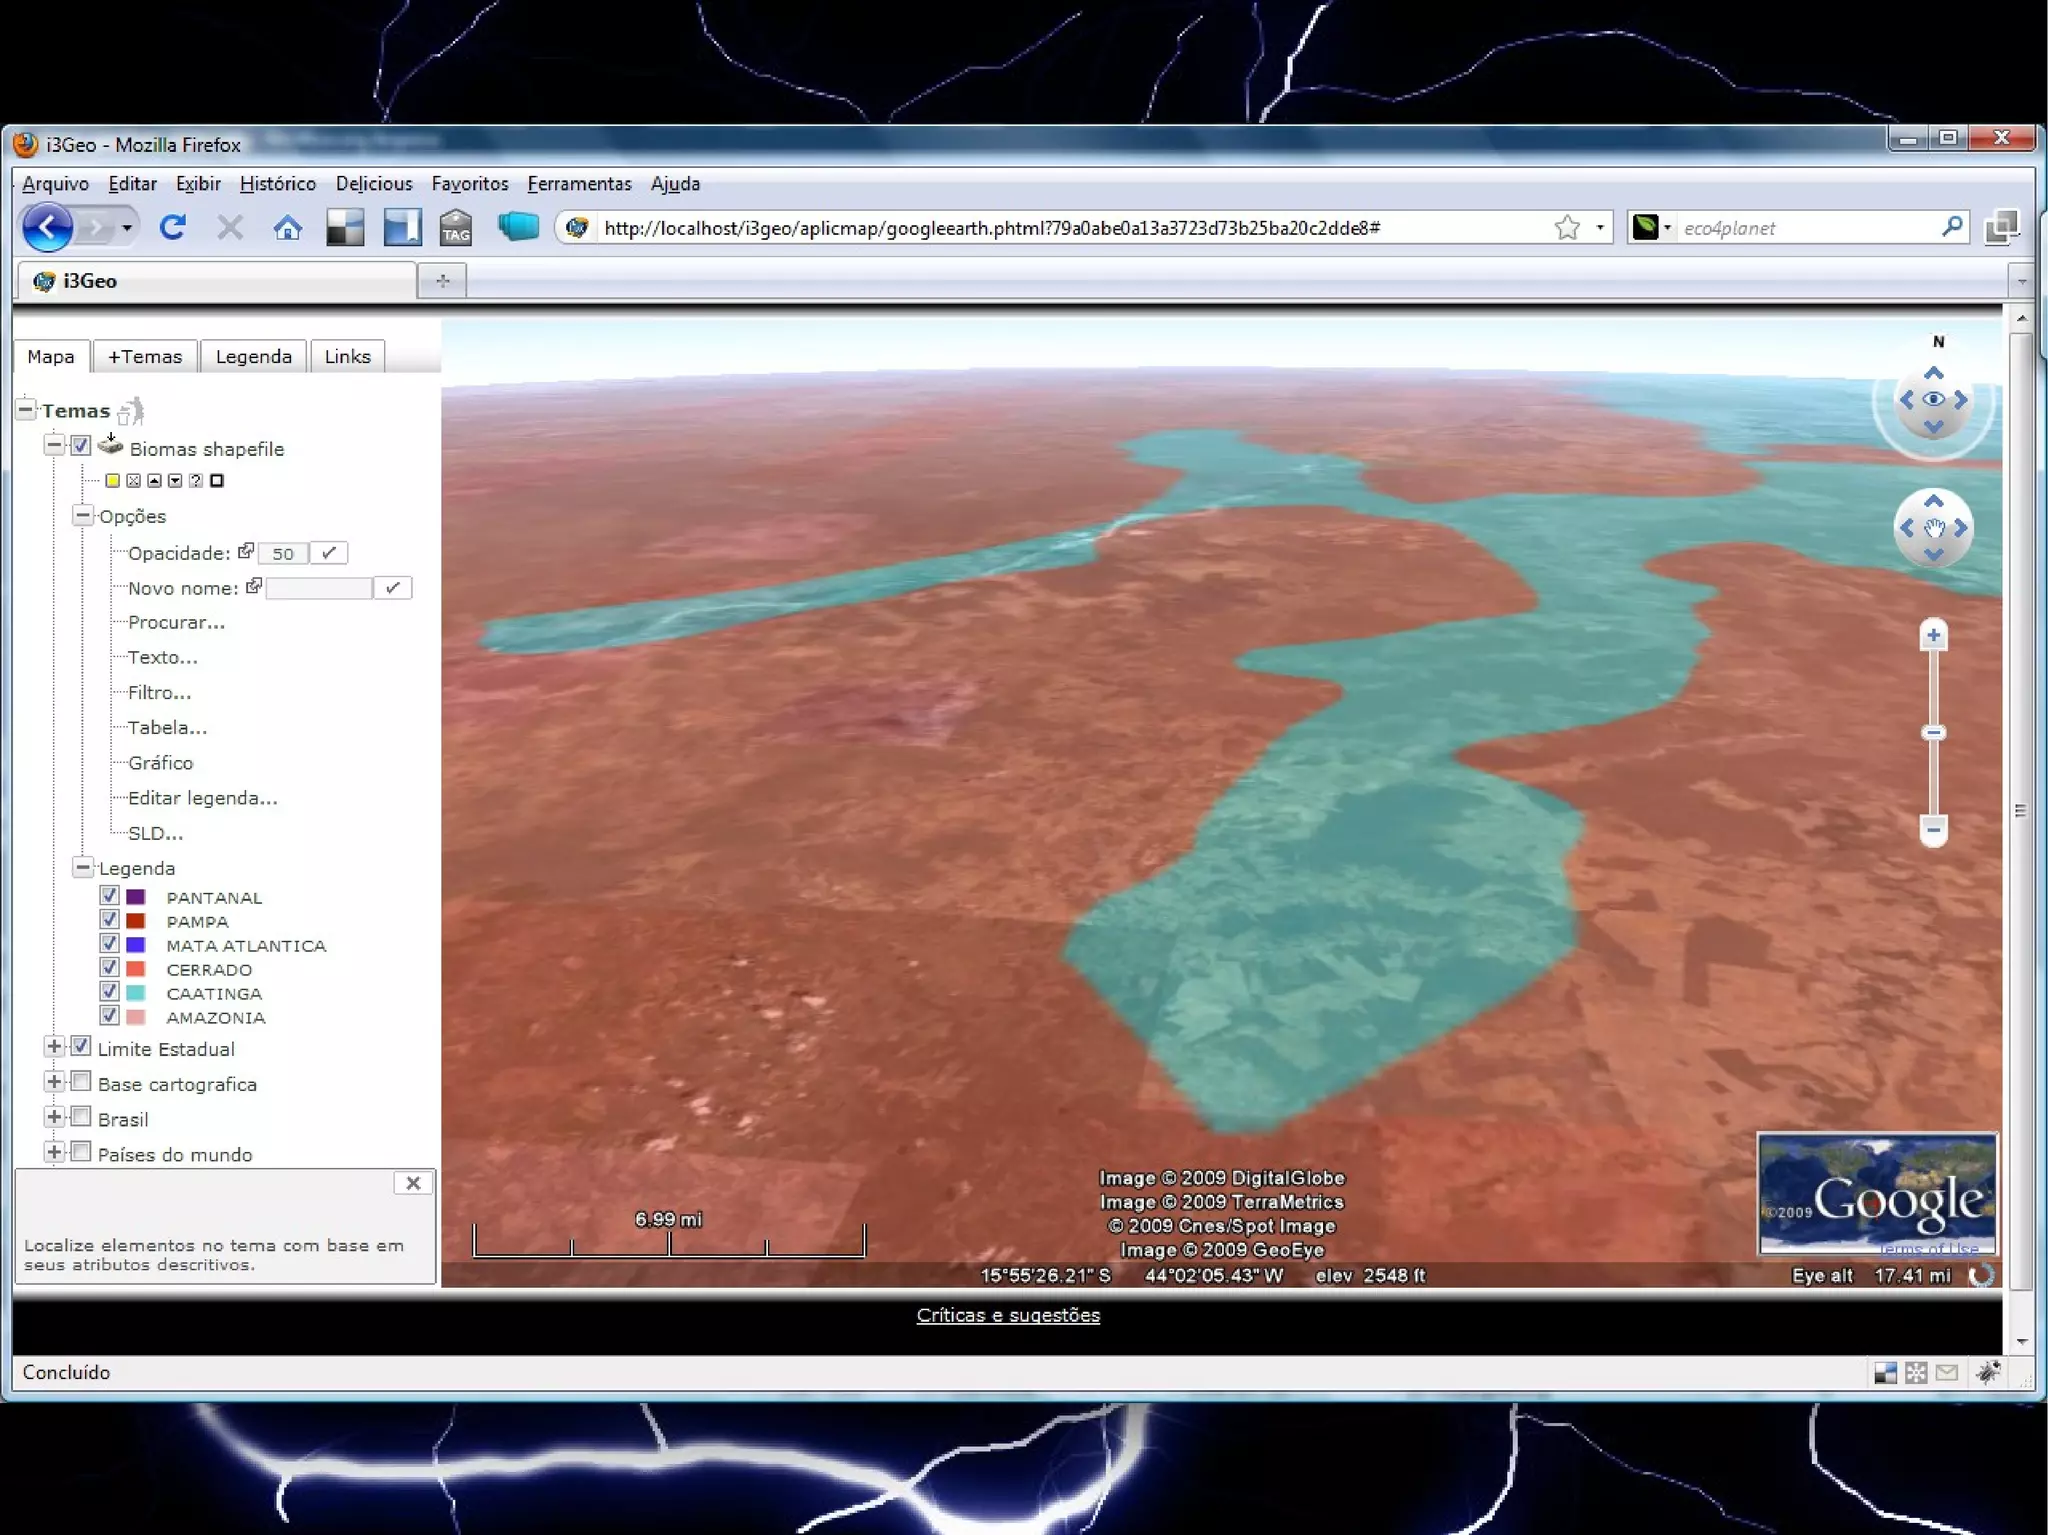
Task: Collapse the Opções tree node
Action: click(x=83, y=515)
